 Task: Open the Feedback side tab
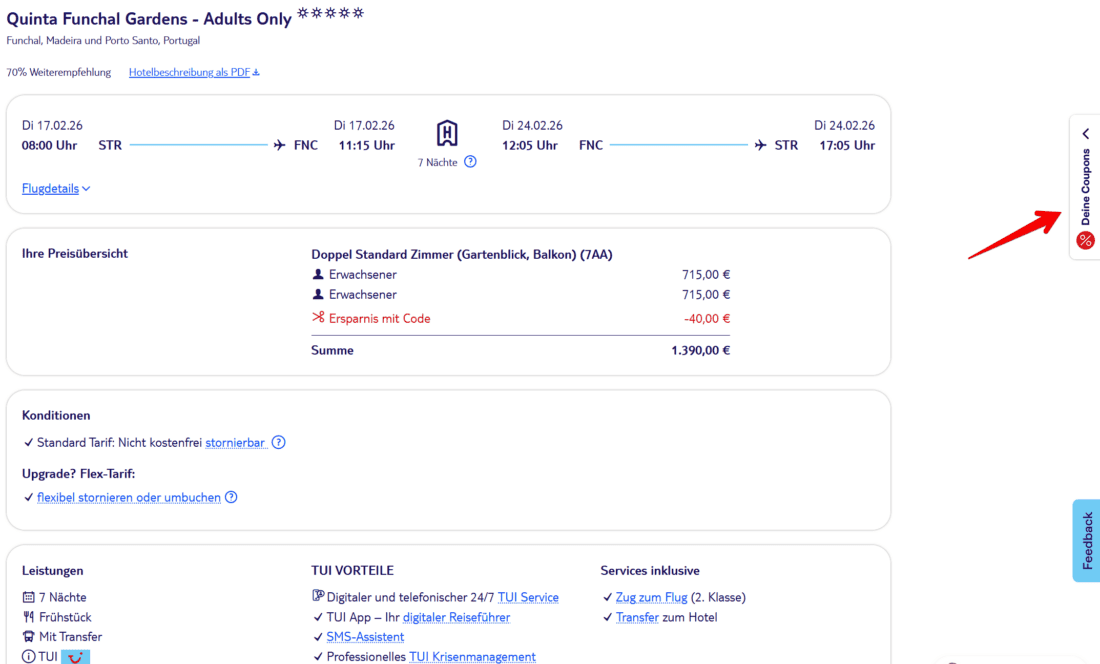coord(1087,540)
